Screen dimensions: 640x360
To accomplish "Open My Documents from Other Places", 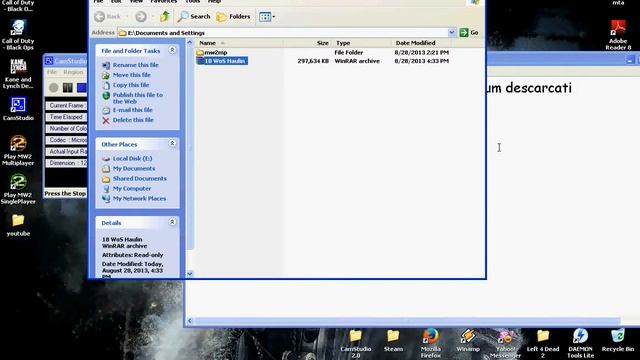I will pos(133,169).
